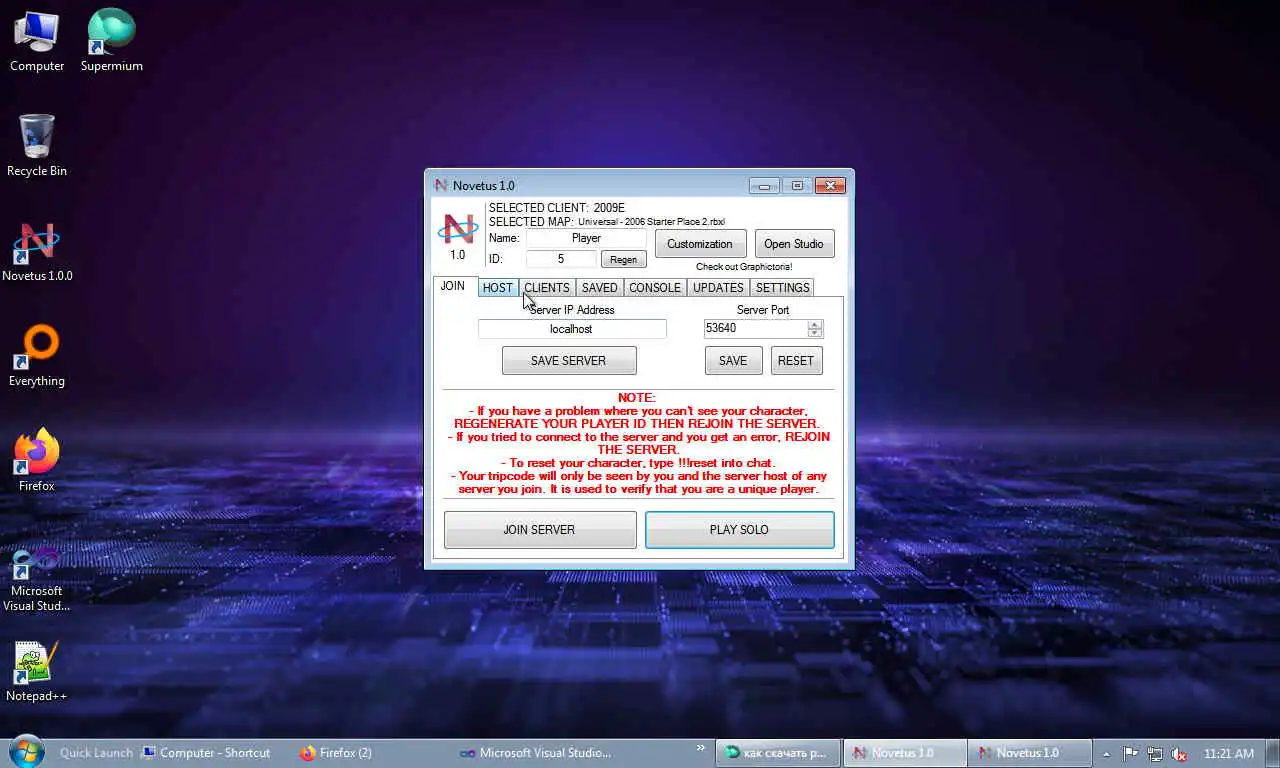
Task: Switch to the CONSOLE tab
Action: (x=655, y=288)
